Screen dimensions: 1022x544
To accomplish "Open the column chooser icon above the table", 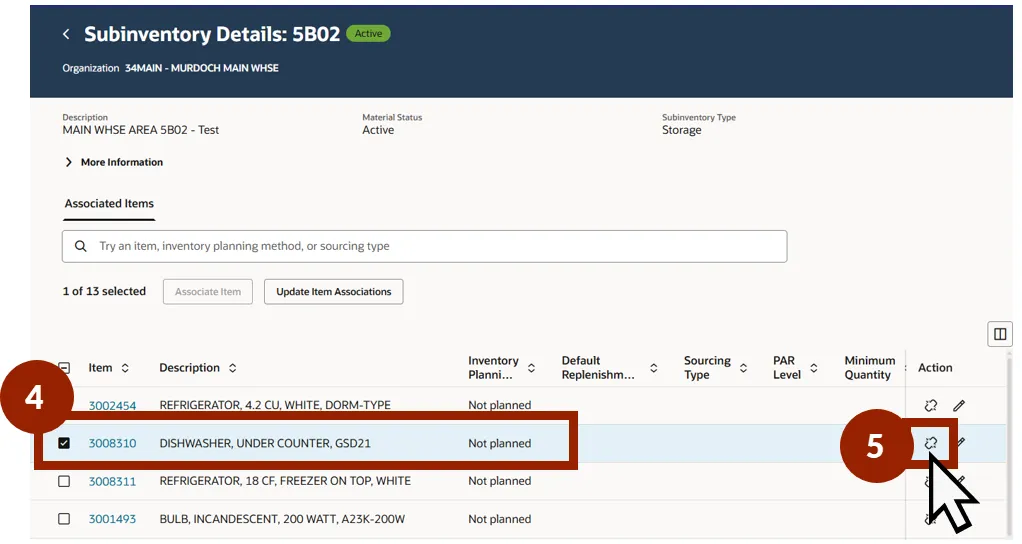I will pos(999,334).
